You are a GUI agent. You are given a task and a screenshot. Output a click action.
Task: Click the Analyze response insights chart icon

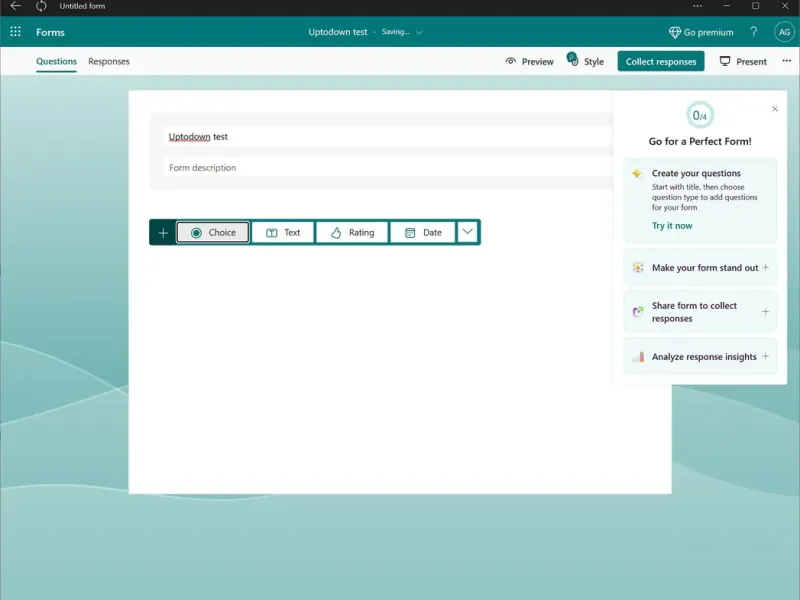point(638,357)
